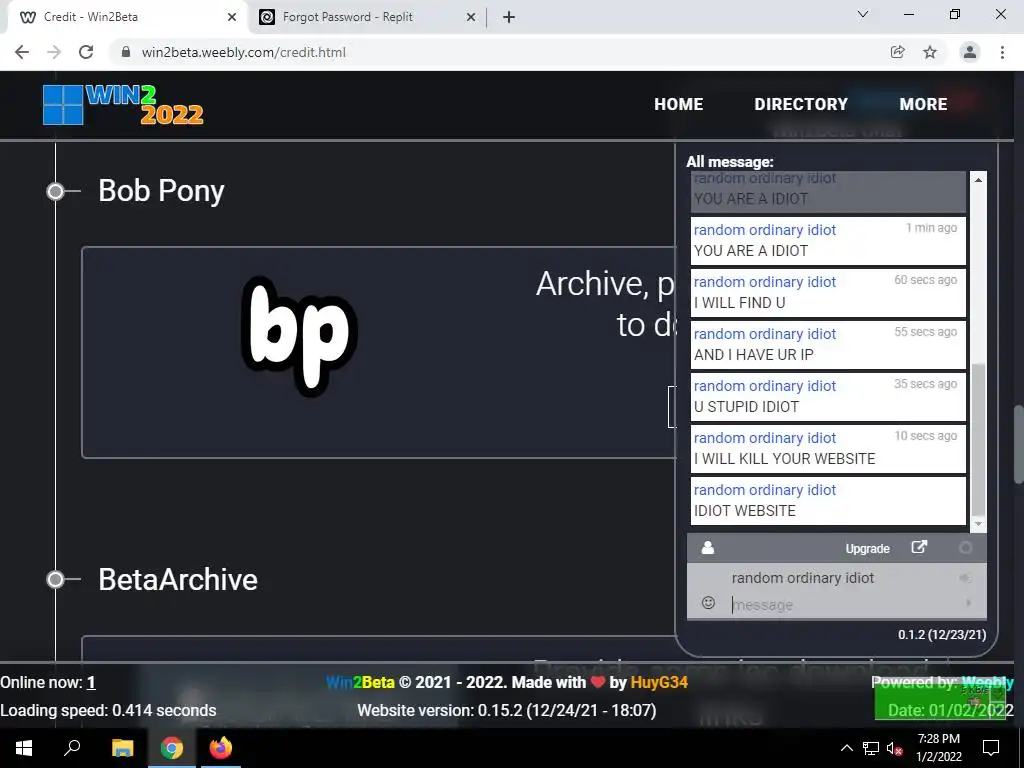Toggle chat sound speaker icon
Screen dimensions: 1024x768
tap(965, 578)
